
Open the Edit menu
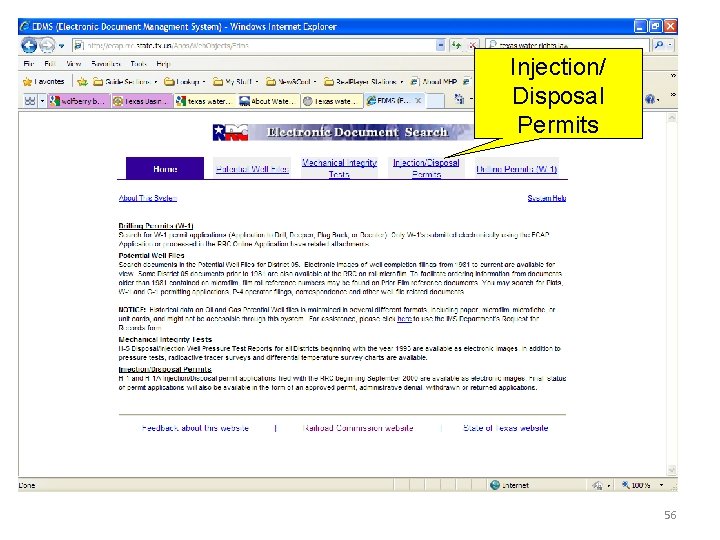click(x=50, y=63)
